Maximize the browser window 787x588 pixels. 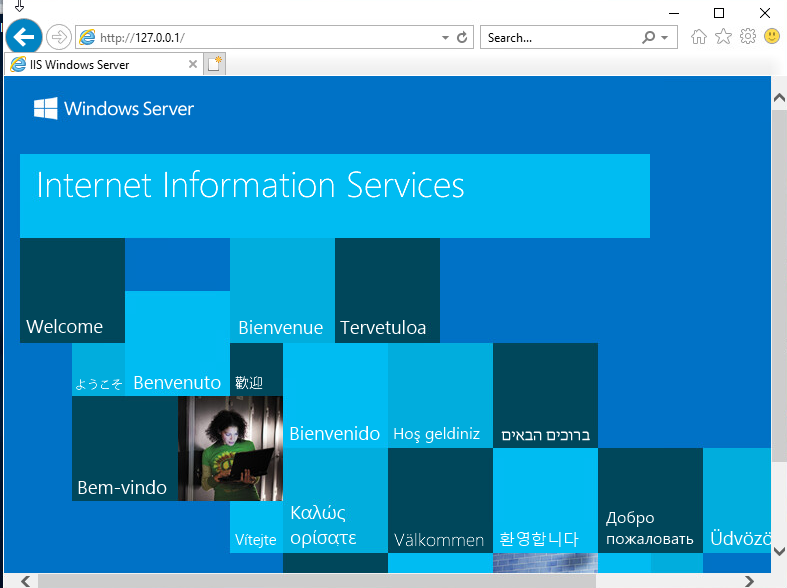[719, 13]
